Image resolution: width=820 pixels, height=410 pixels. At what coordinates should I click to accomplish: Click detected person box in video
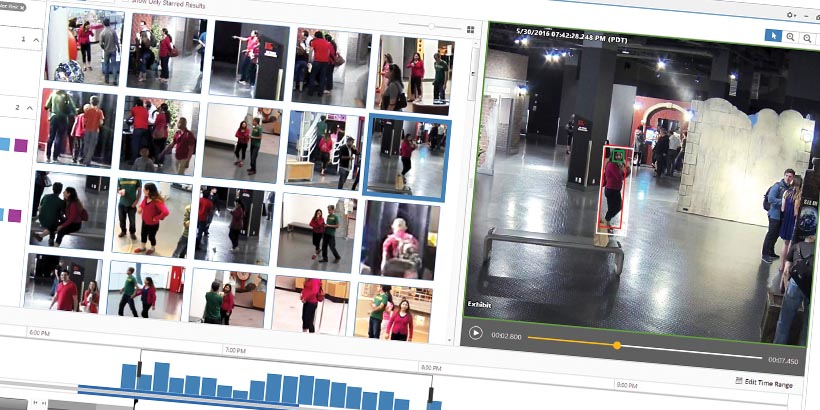pos(612,190)
